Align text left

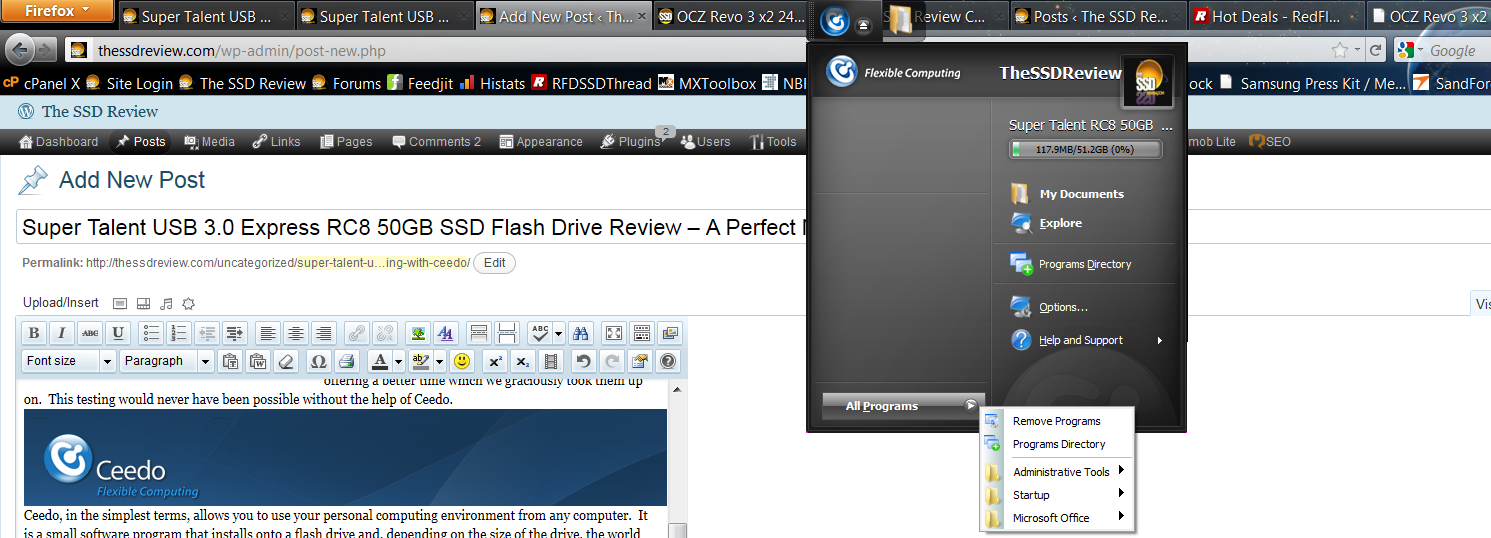pos(267,333)
